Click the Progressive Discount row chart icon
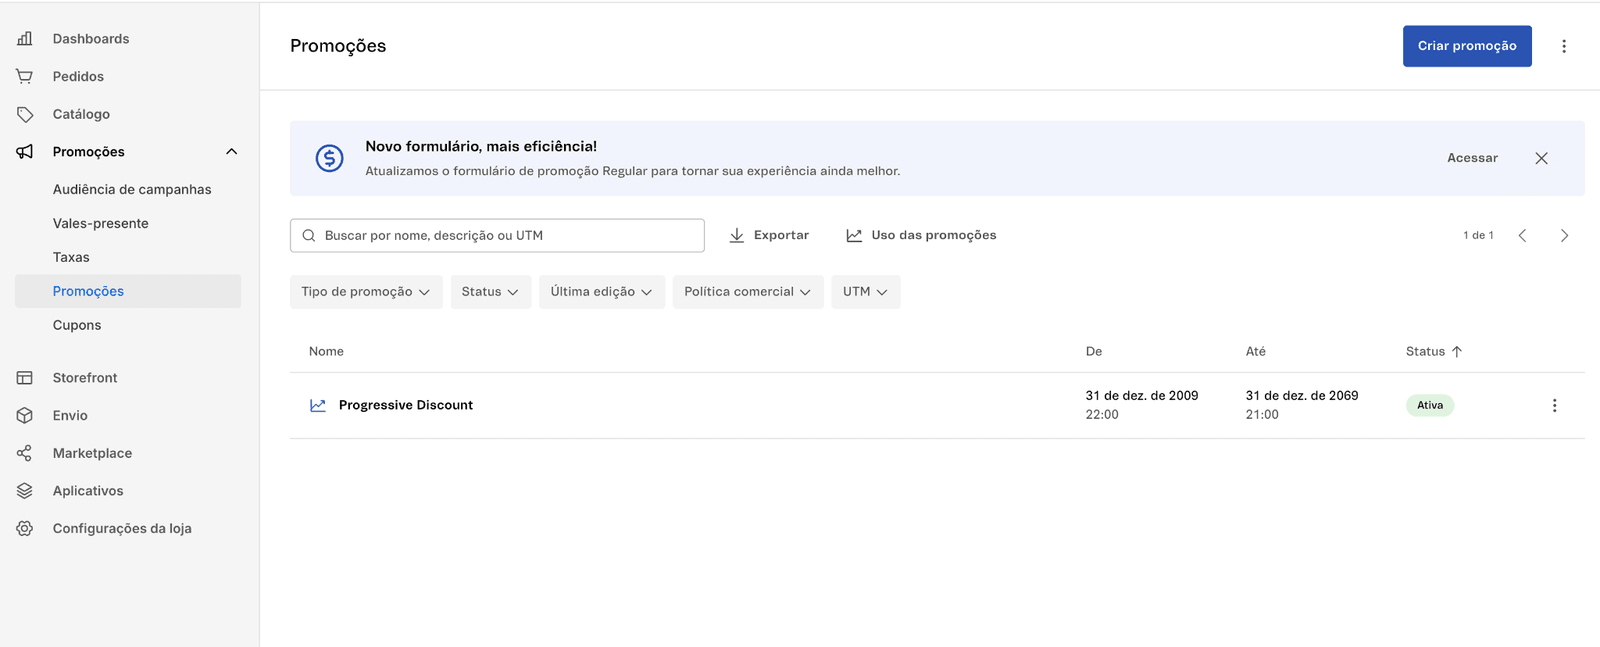Screen dimensions: 1600x647 318,405
